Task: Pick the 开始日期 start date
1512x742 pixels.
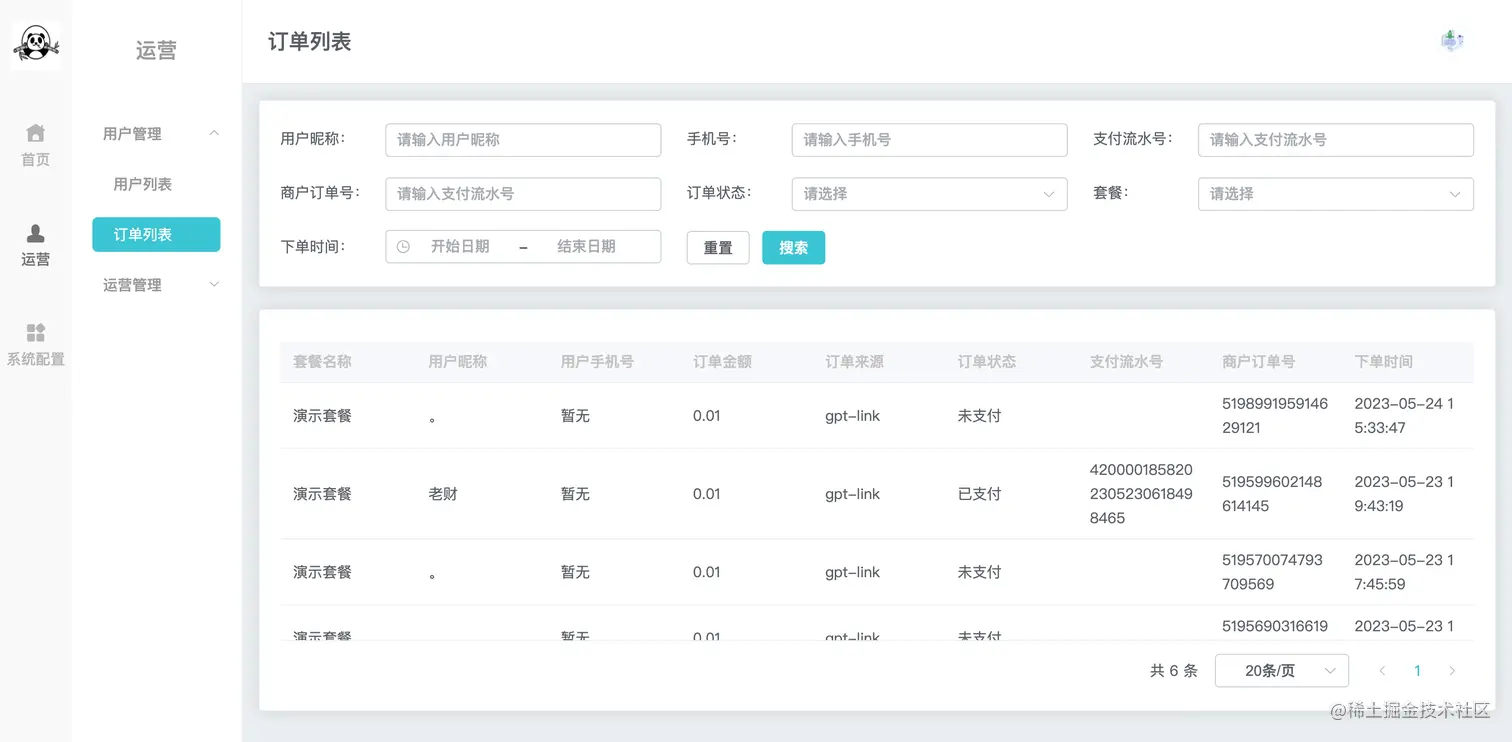Action: [460, 246]
